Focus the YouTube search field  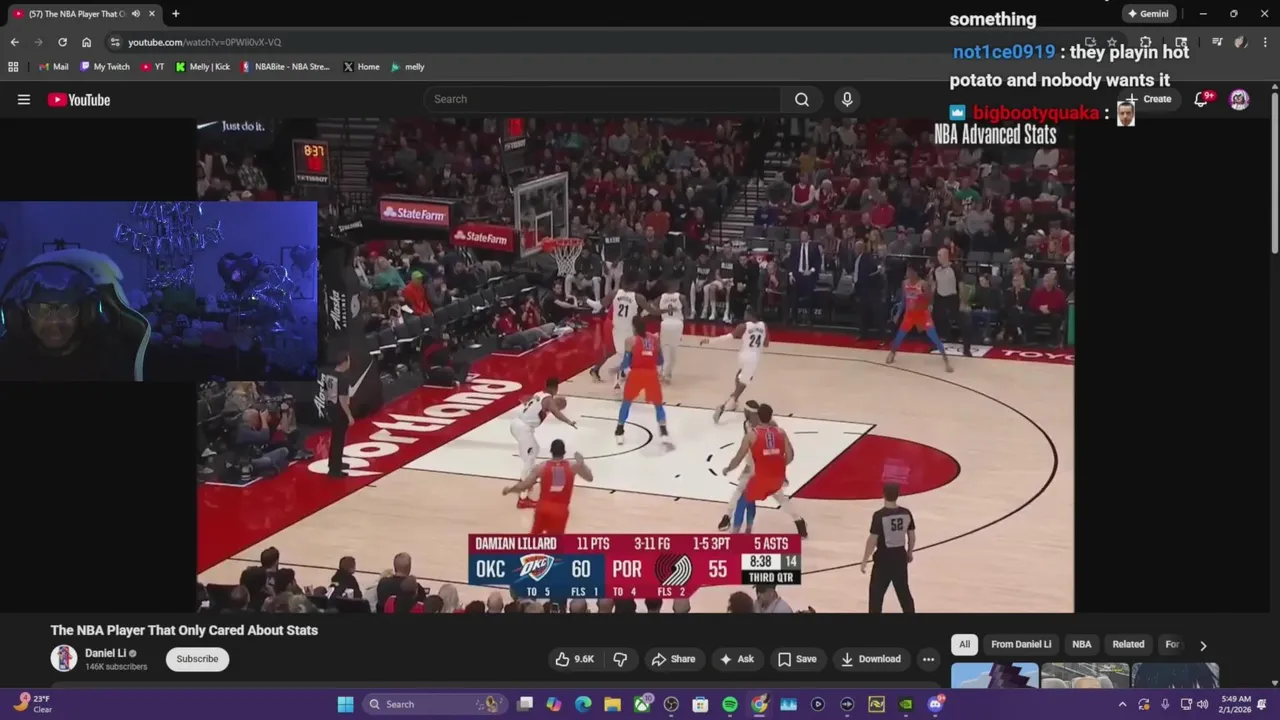[602, 99]
